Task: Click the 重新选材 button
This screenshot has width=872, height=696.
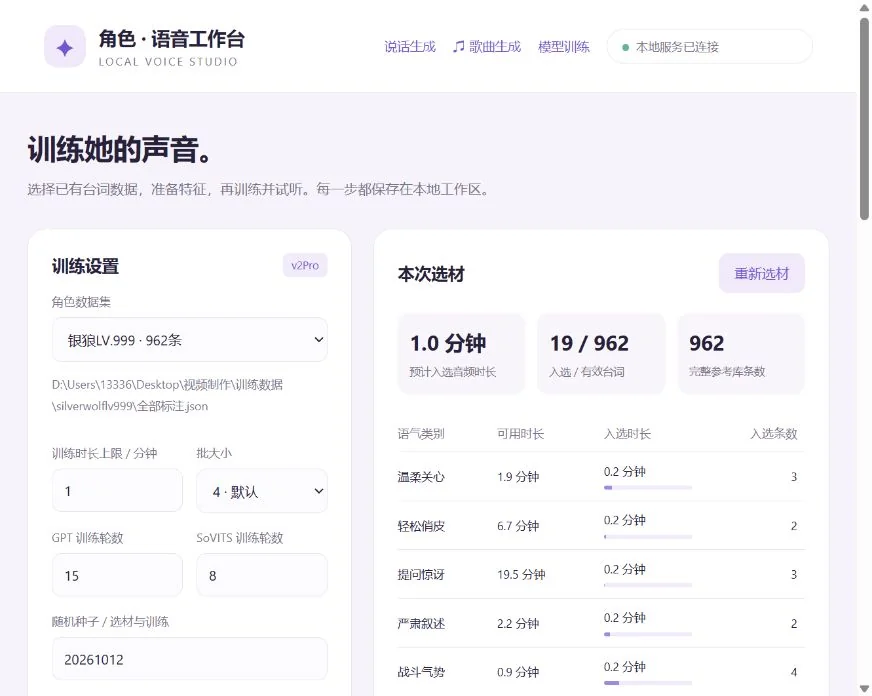Action: pyautogui.click(x=761, y=274)
